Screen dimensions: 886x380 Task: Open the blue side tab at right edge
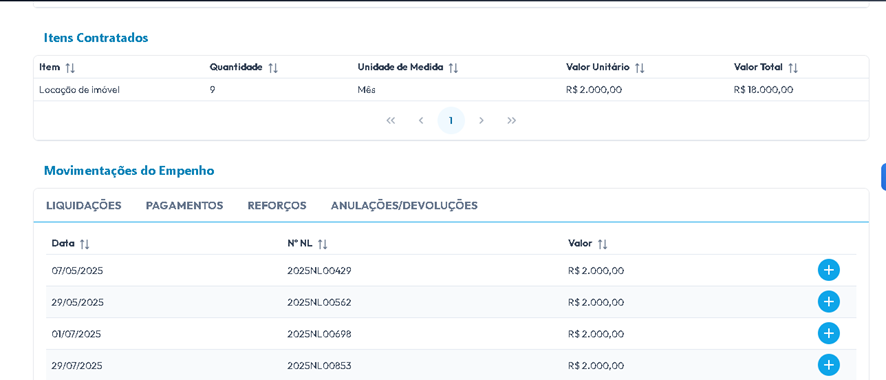click(x=883, y=178)
